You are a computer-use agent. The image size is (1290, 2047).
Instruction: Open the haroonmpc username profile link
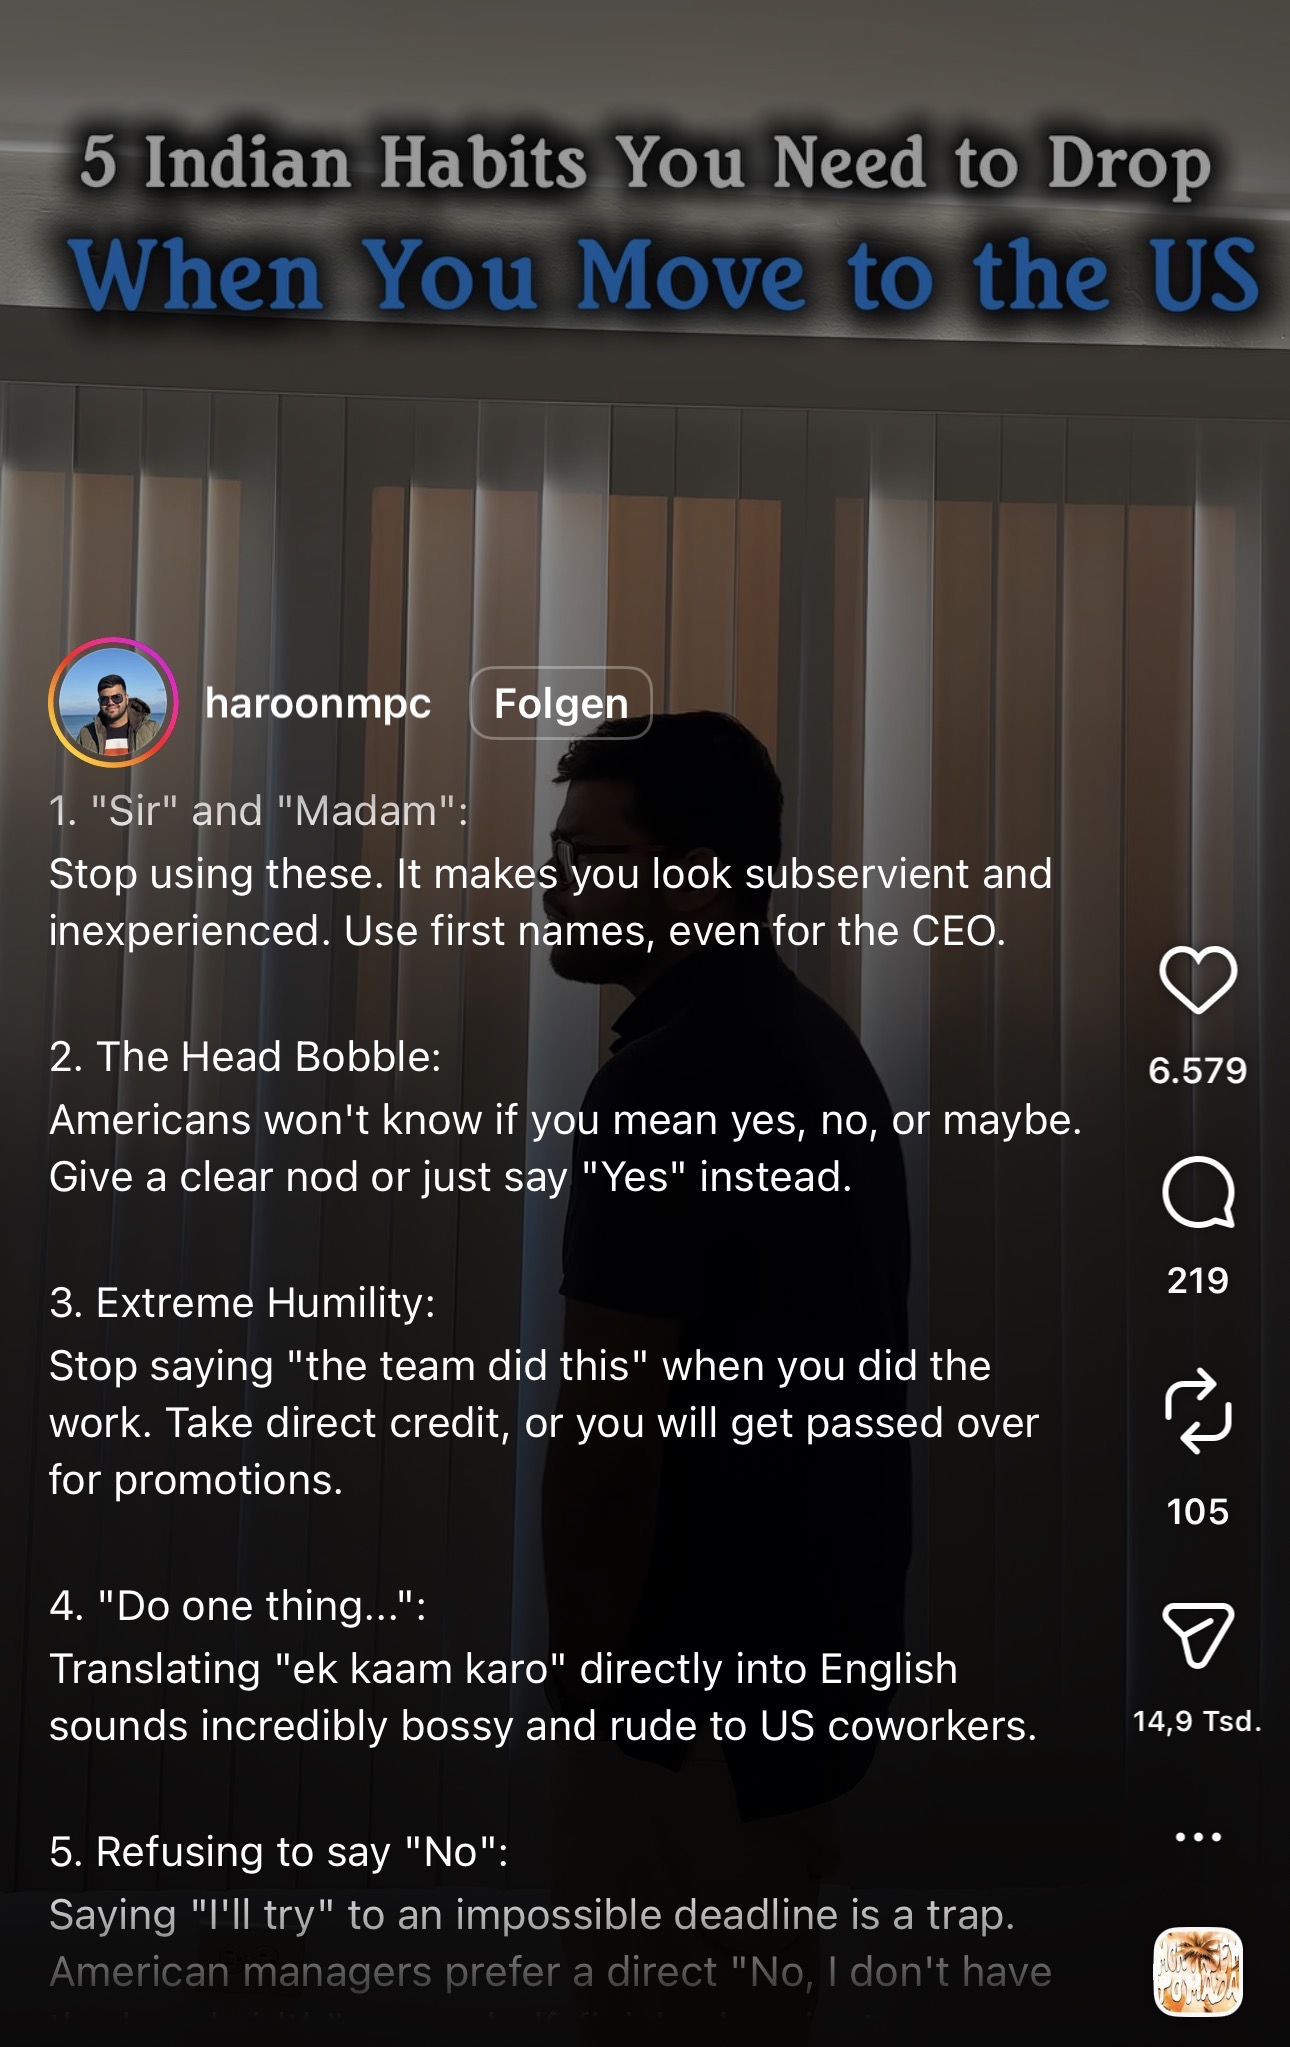(318, 703)
